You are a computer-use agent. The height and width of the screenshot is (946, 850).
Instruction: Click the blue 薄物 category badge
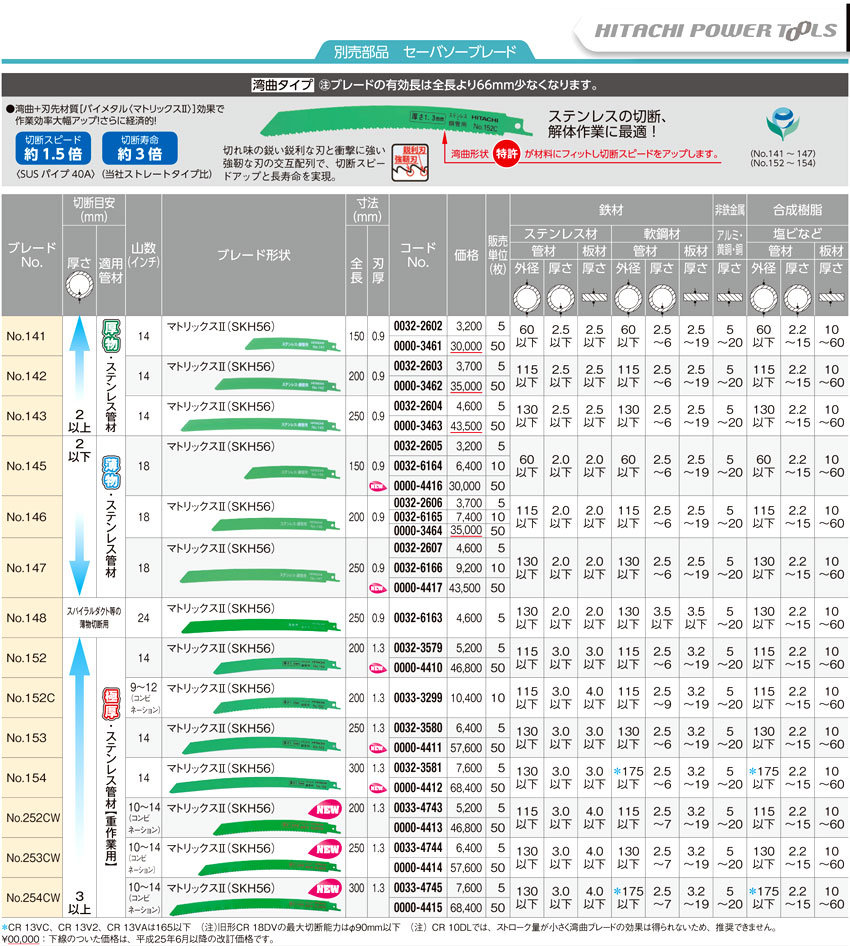pyautogui.click(x=111, y=473)
